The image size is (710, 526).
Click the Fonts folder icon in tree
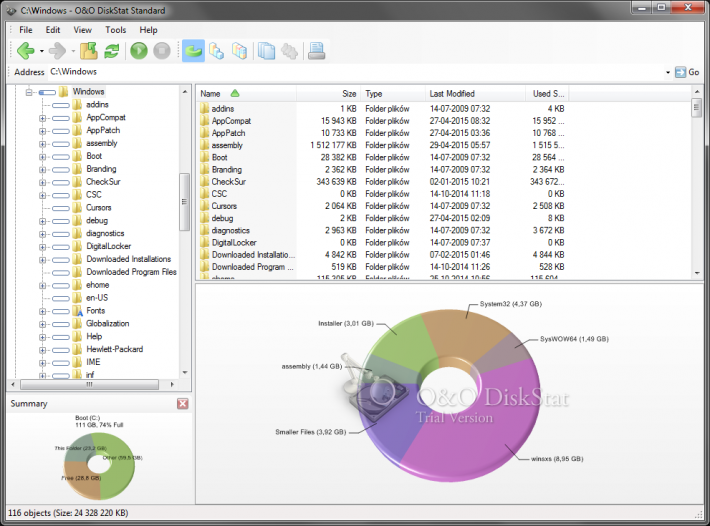(77, 311)
